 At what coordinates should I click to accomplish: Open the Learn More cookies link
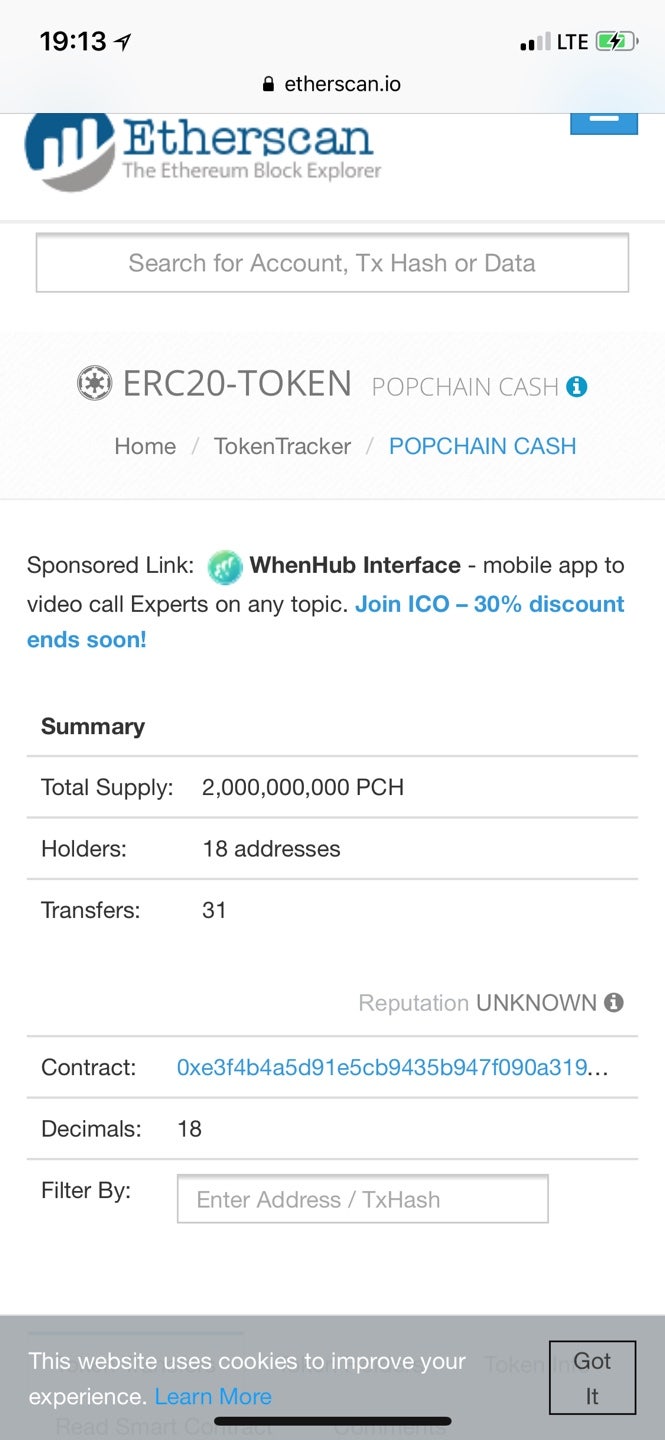213,1396
